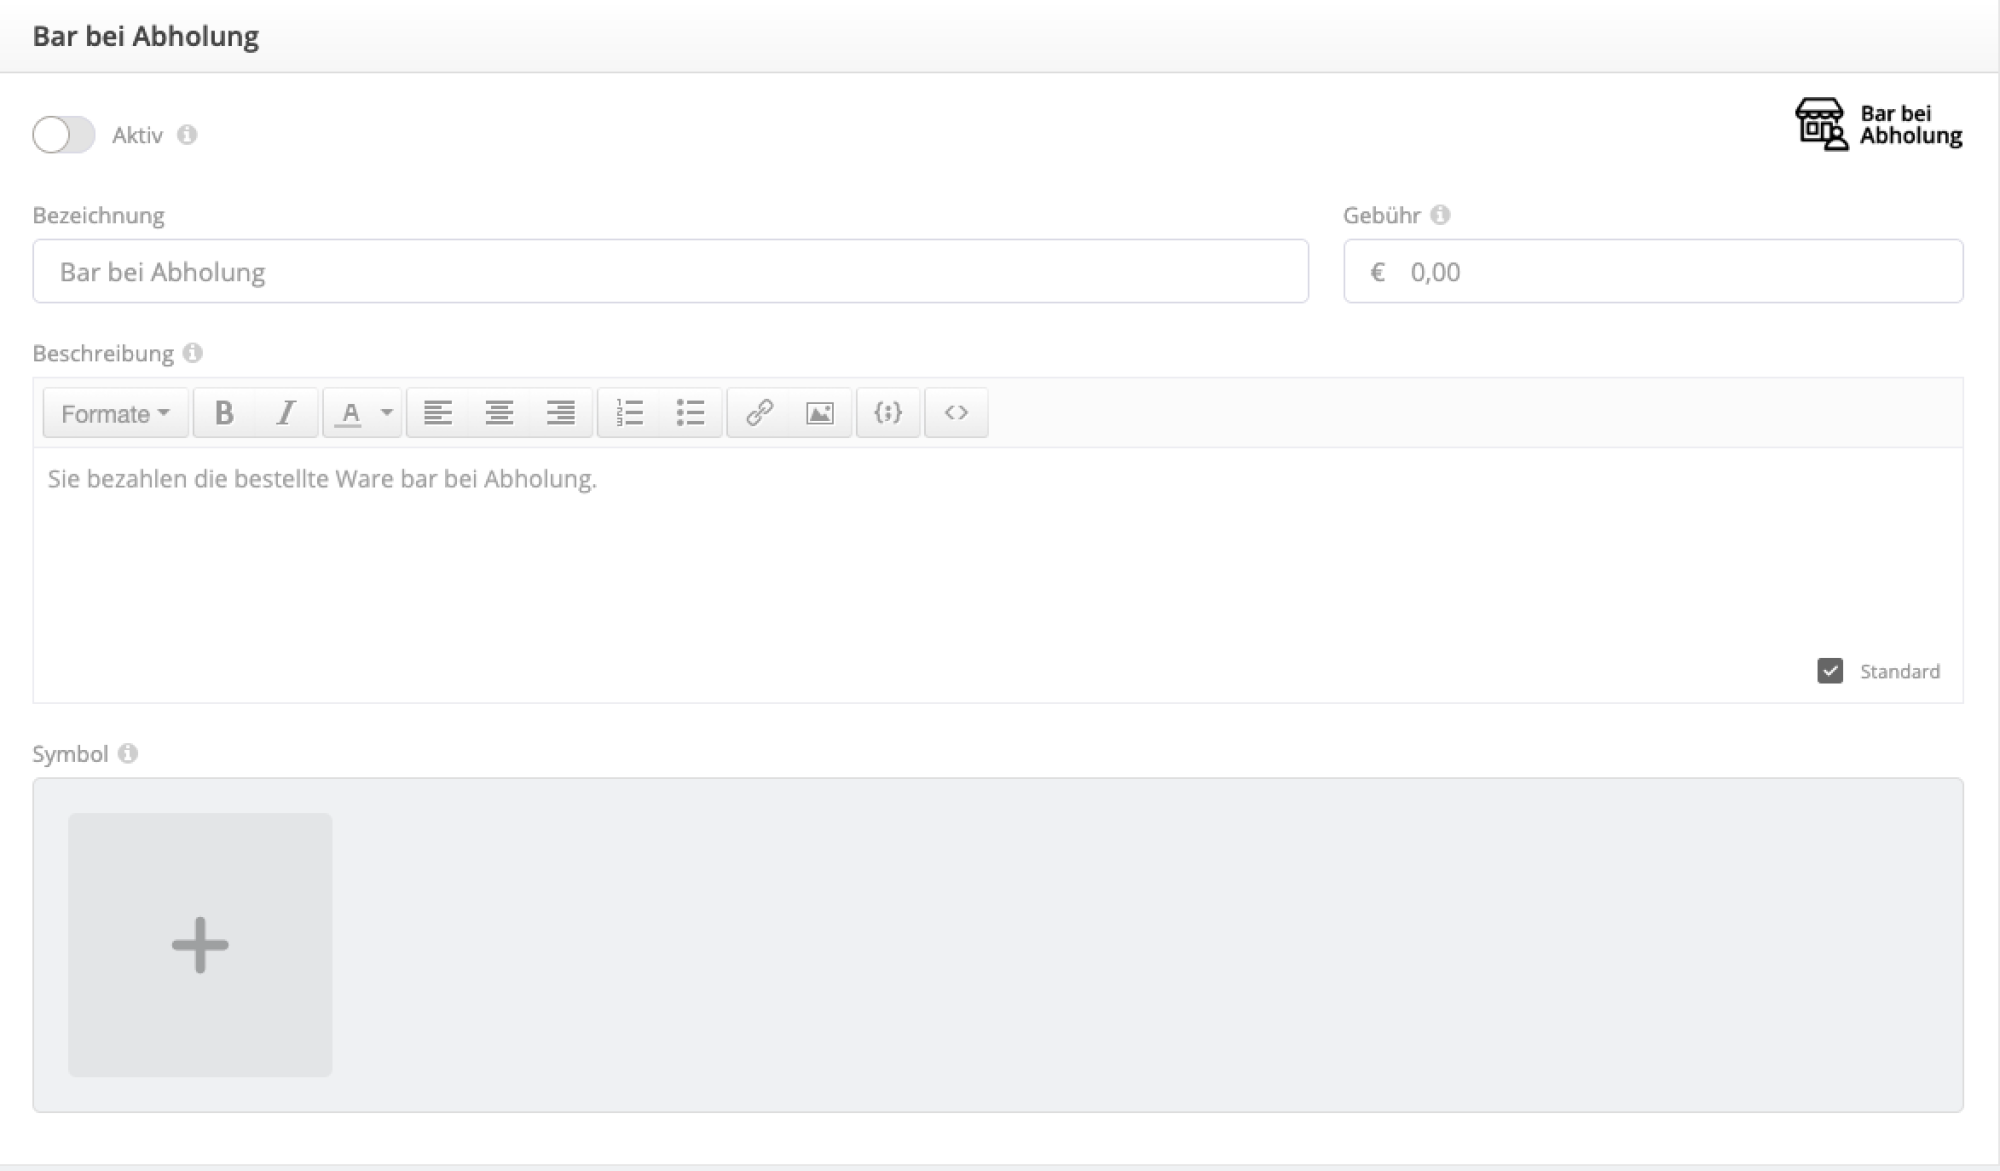The height and width of the screenshot is (1171, 2000).
Task: Uncheck the Standard checkbox
Action: pos(1830,671)
